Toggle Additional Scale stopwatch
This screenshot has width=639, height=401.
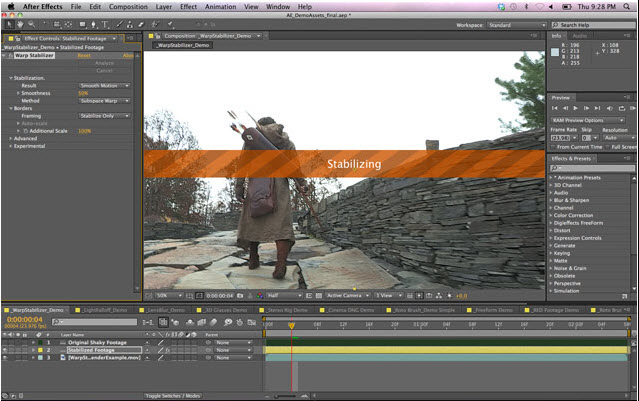[x=26, y=131]
